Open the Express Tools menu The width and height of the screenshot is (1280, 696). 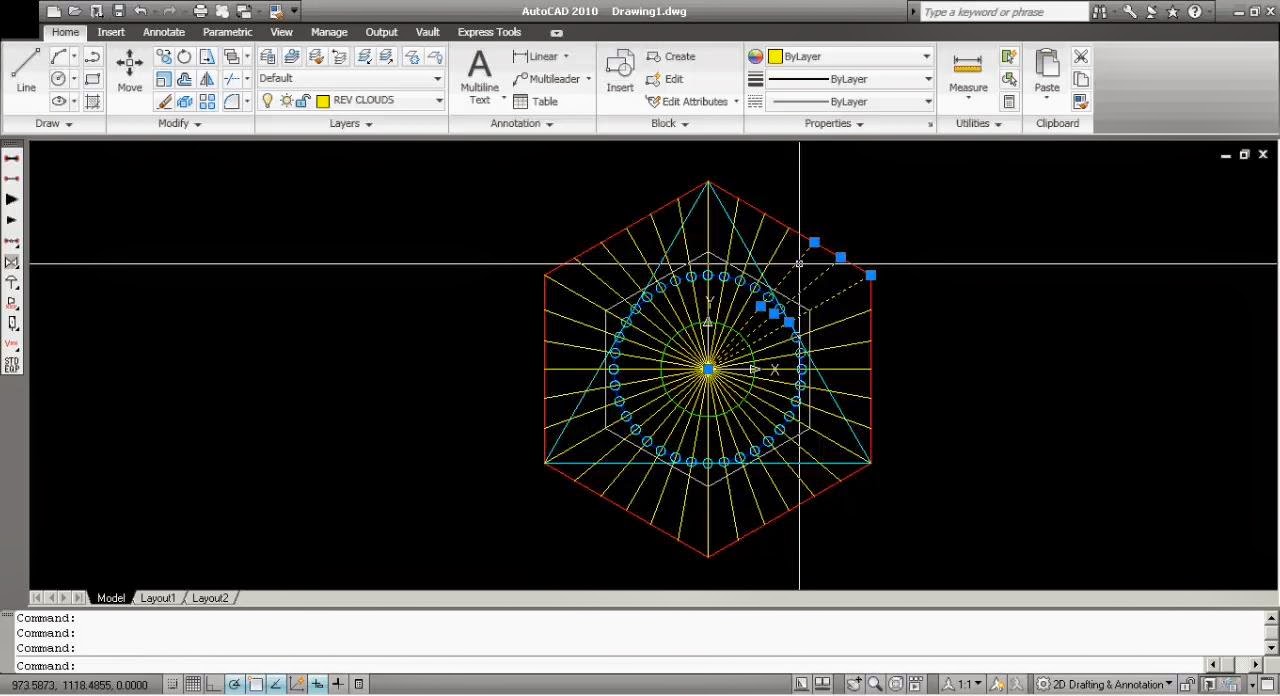coord(489,31)
